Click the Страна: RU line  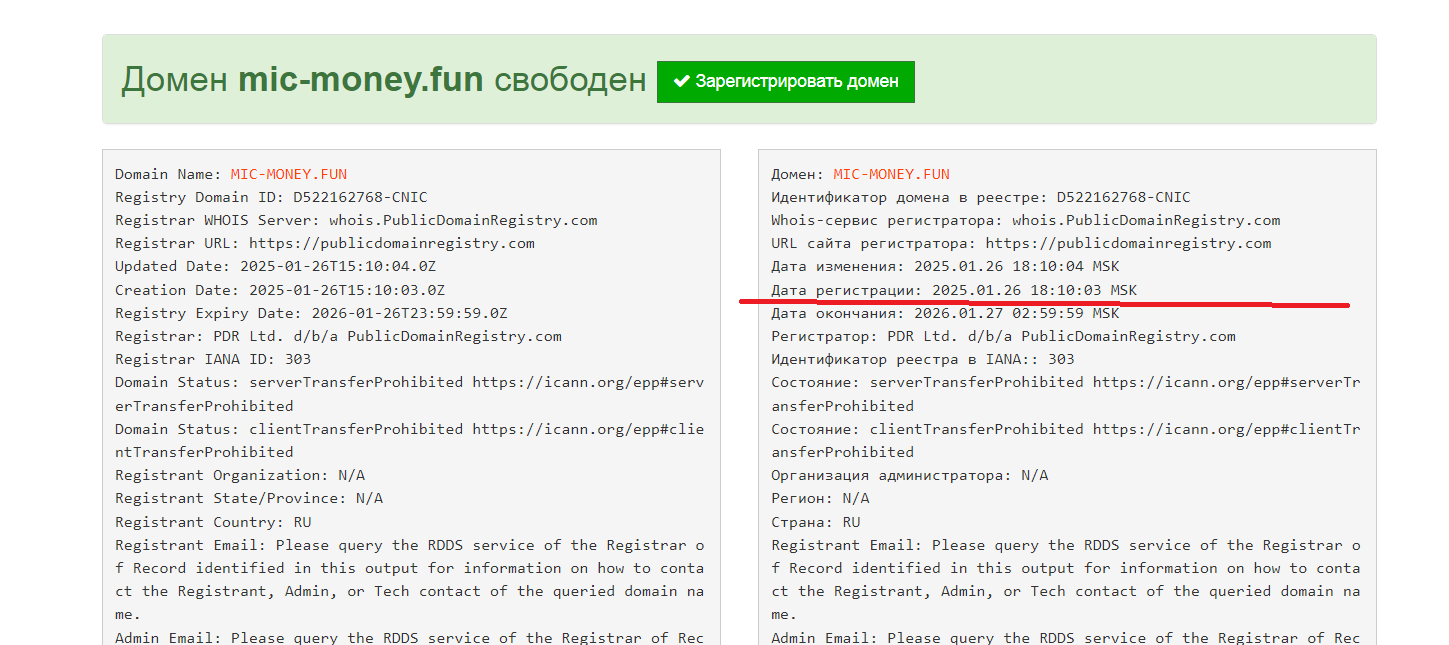tap(815, 522)
